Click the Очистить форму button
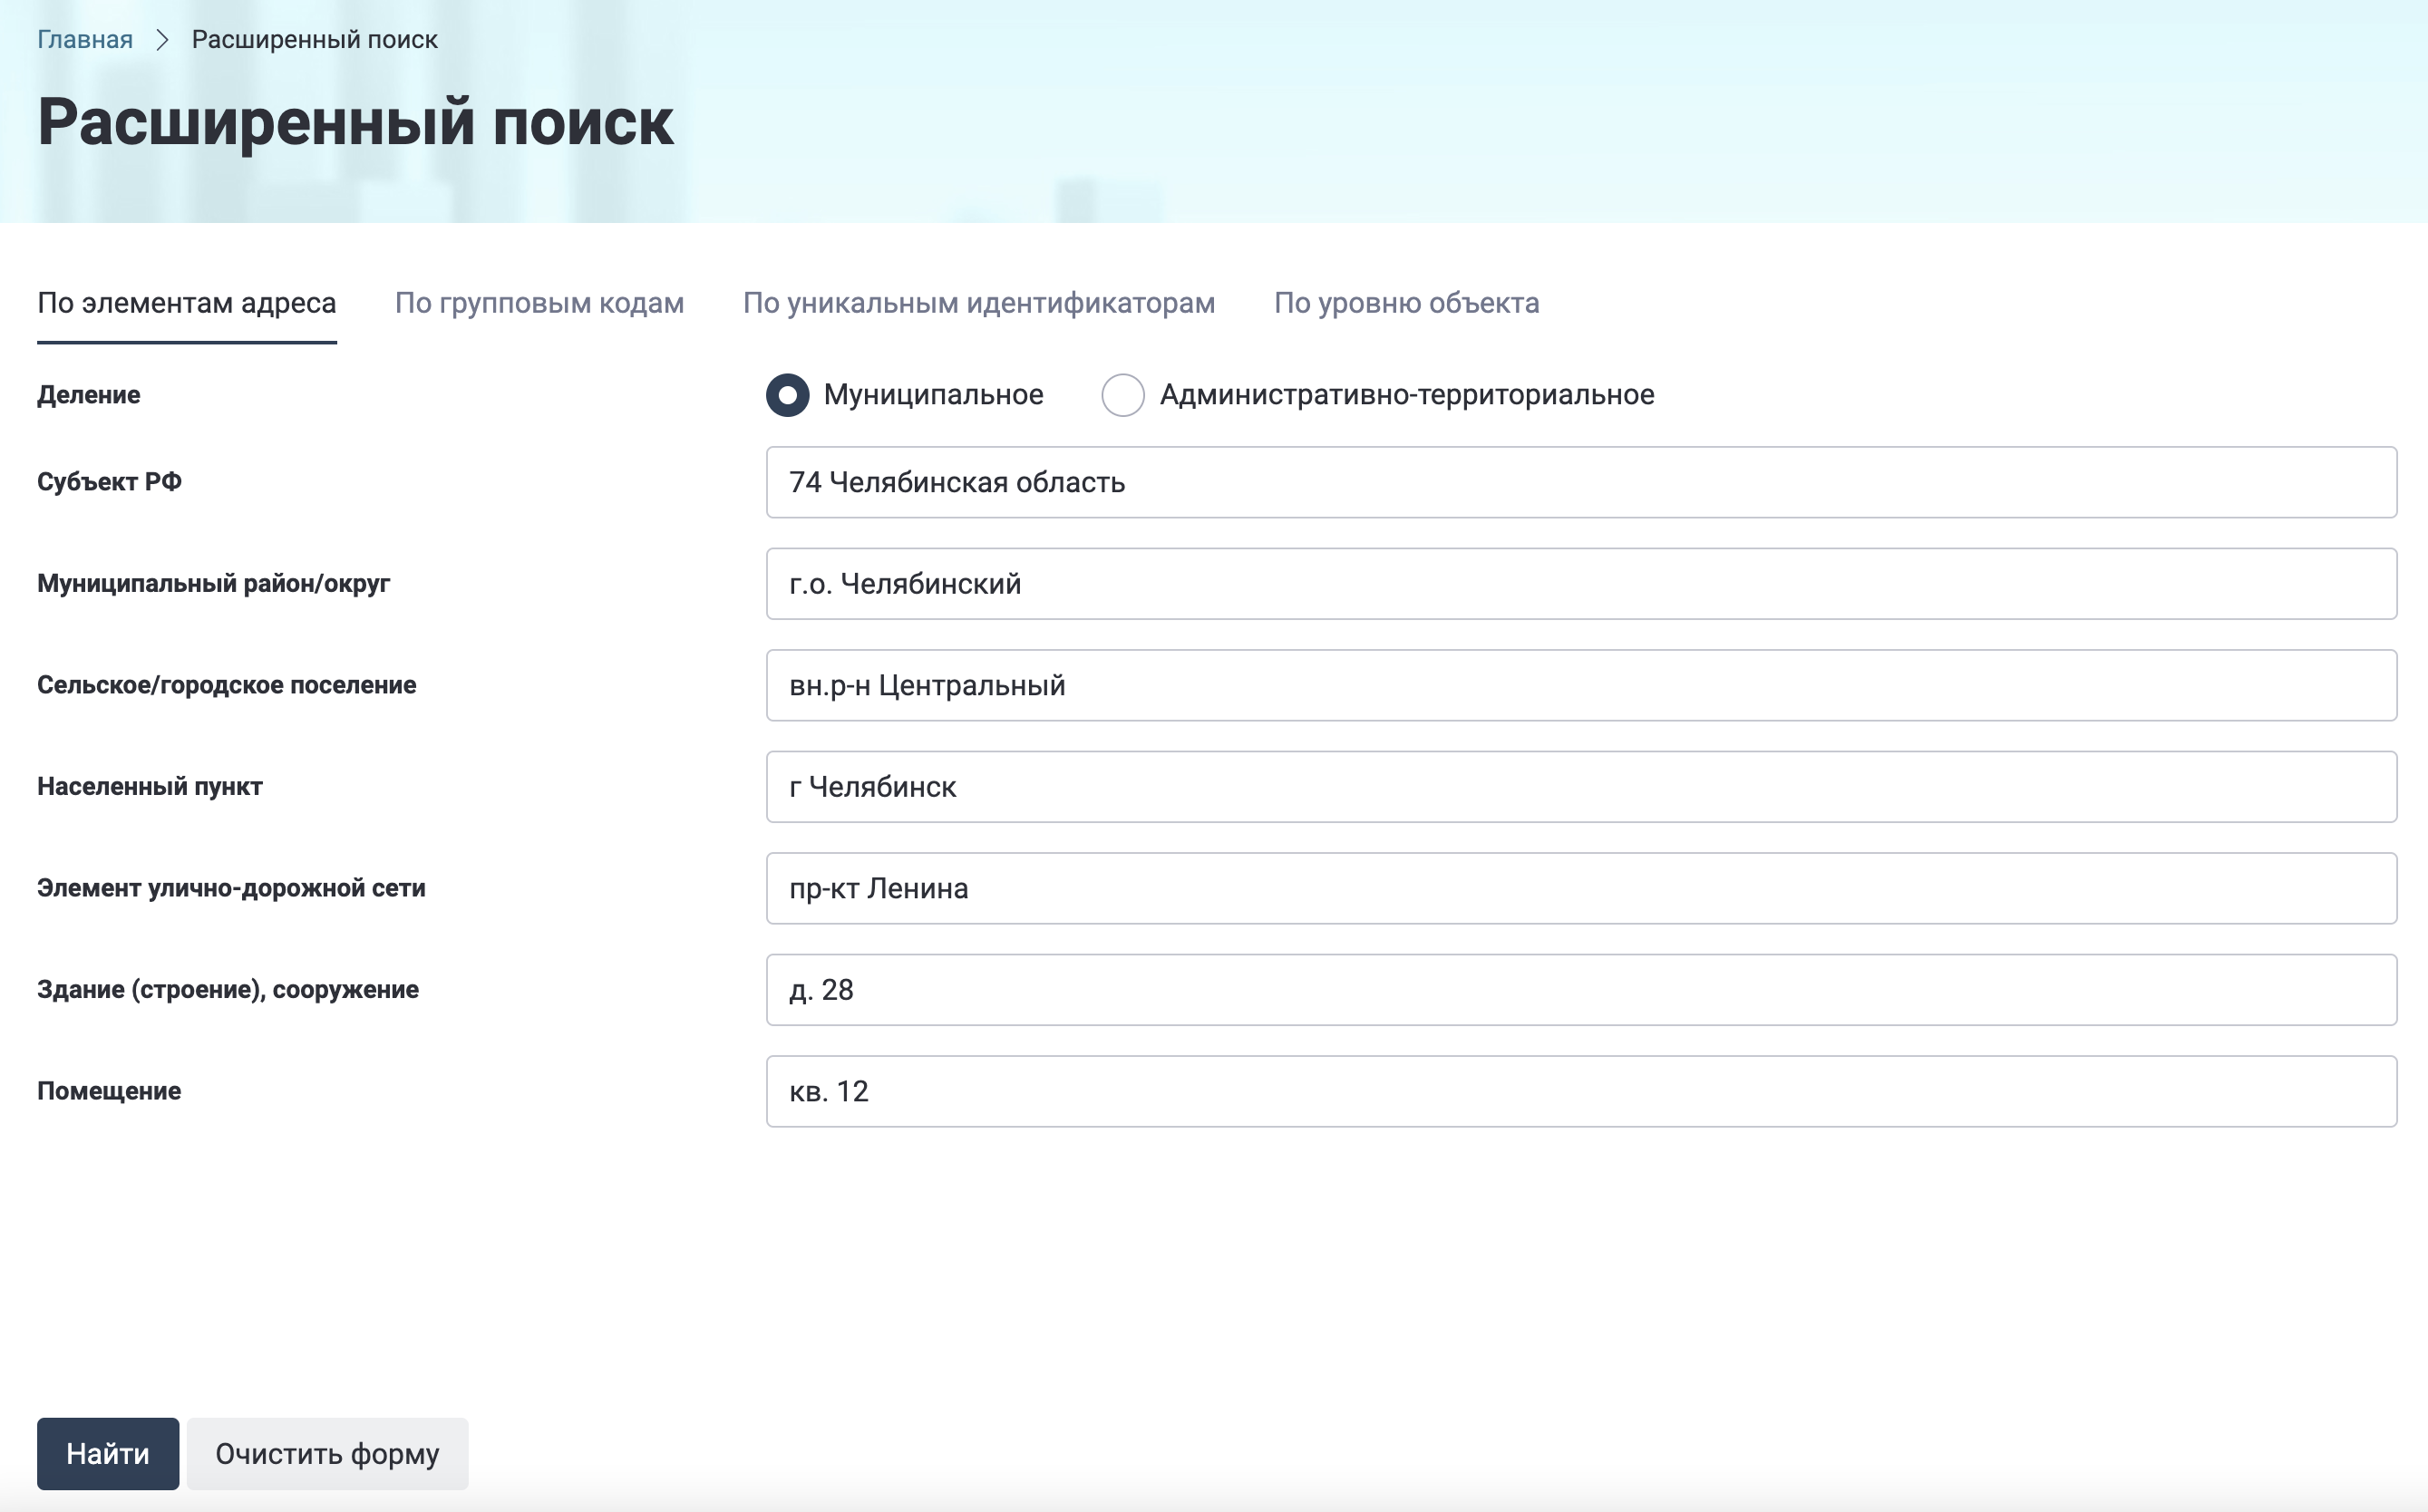 click(327, 1453)
